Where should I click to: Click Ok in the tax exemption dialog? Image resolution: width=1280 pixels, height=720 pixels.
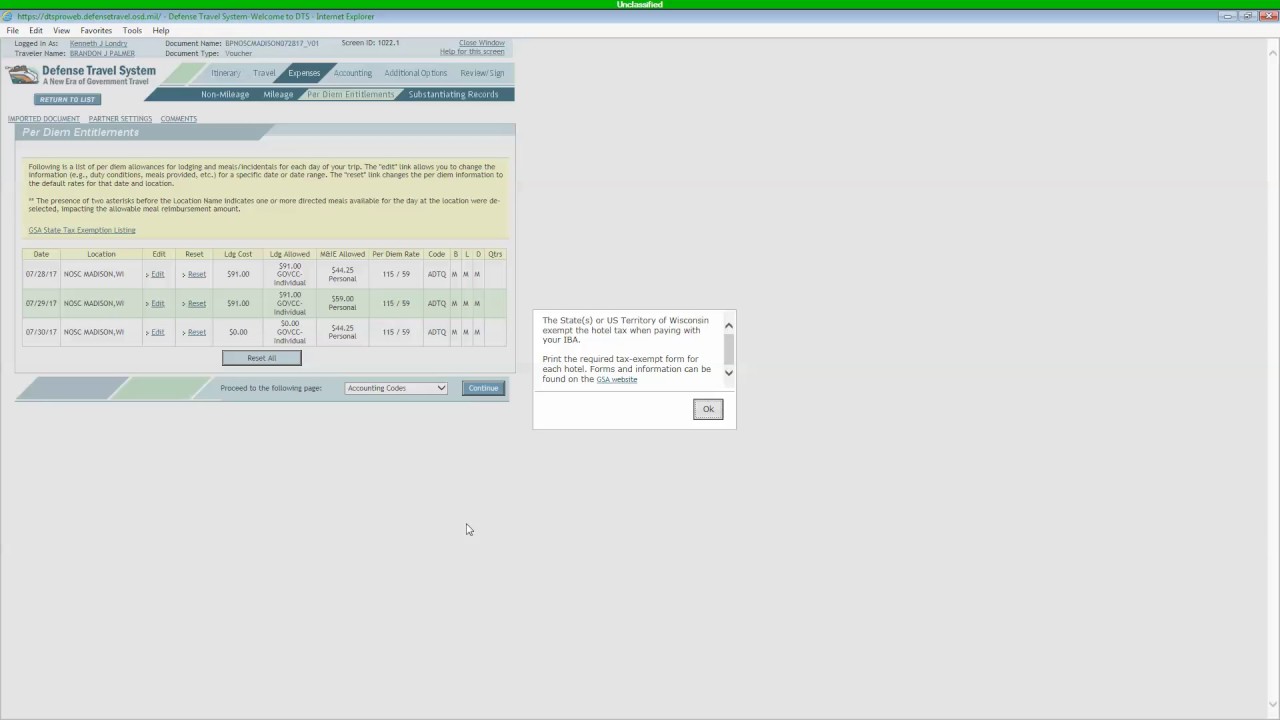[x=708, y=409]
